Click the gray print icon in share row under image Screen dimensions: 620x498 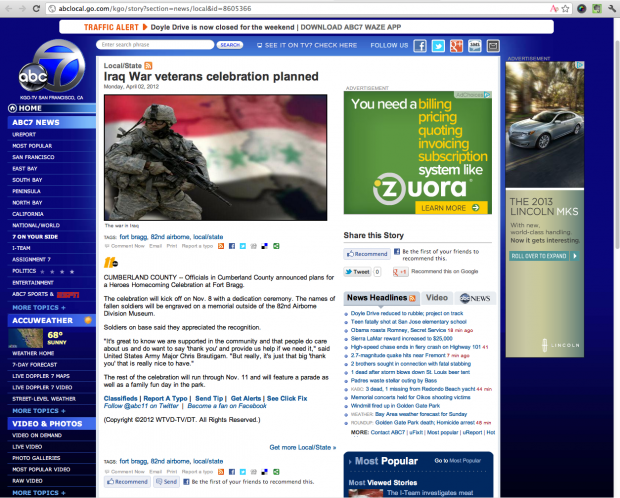point(253,246)
